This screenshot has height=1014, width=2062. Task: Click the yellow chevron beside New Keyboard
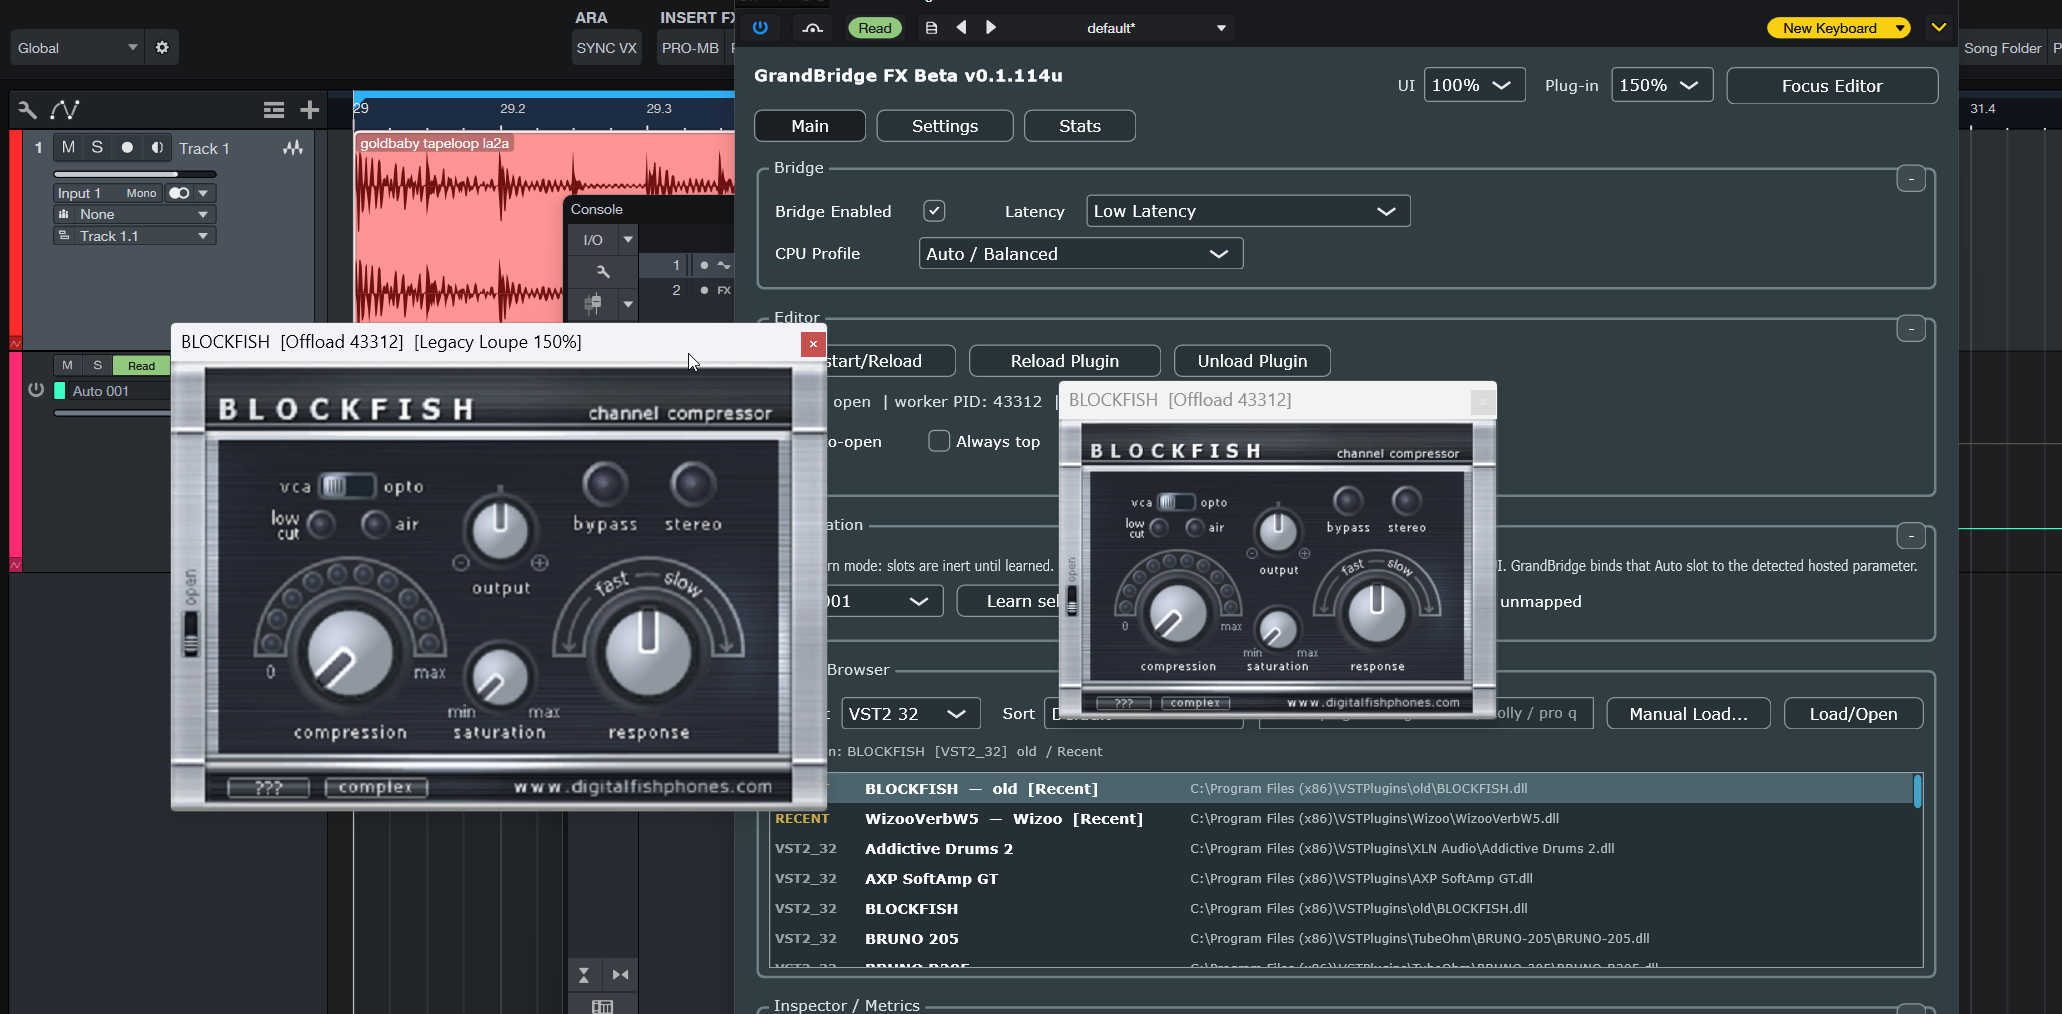point(1939,28)
